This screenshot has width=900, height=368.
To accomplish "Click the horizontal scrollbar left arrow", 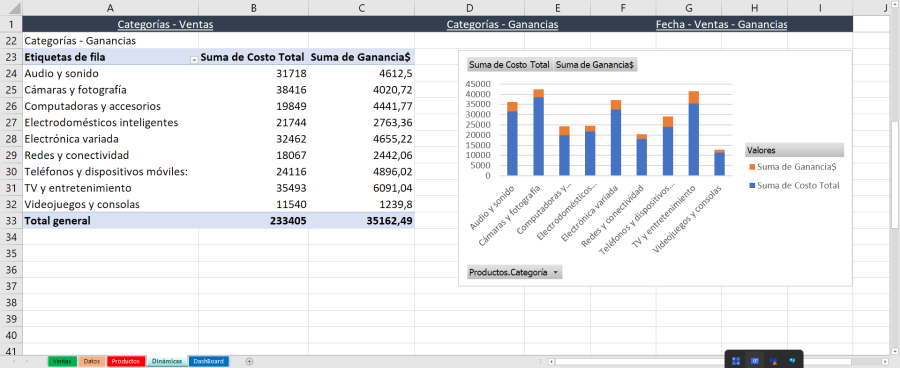I will (552, 361).
